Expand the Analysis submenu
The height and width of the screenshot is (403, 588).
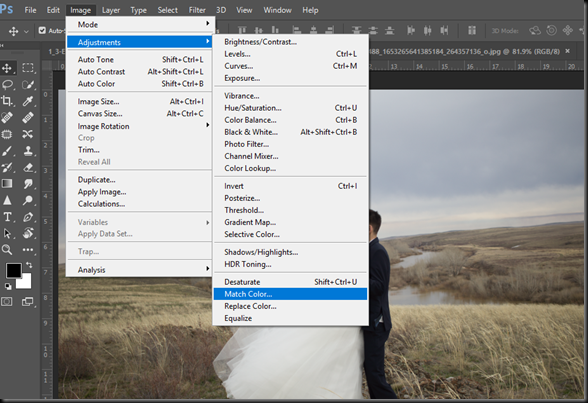pyautogui.click(x=139, y=270)
